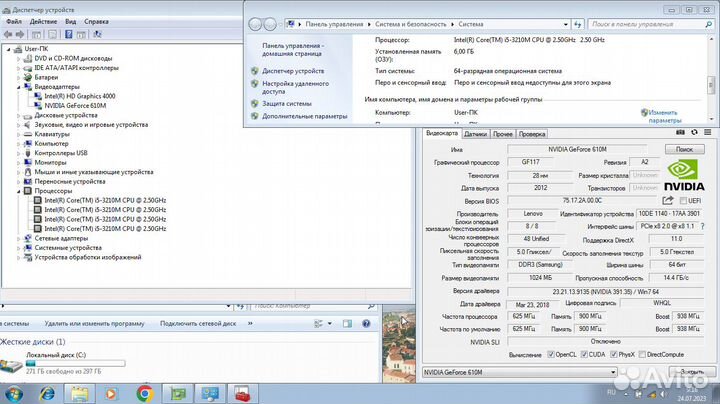Viewport: 720px width, 404px height.
Task: Open Windows Media Player from taskbar
Action: 111,394
